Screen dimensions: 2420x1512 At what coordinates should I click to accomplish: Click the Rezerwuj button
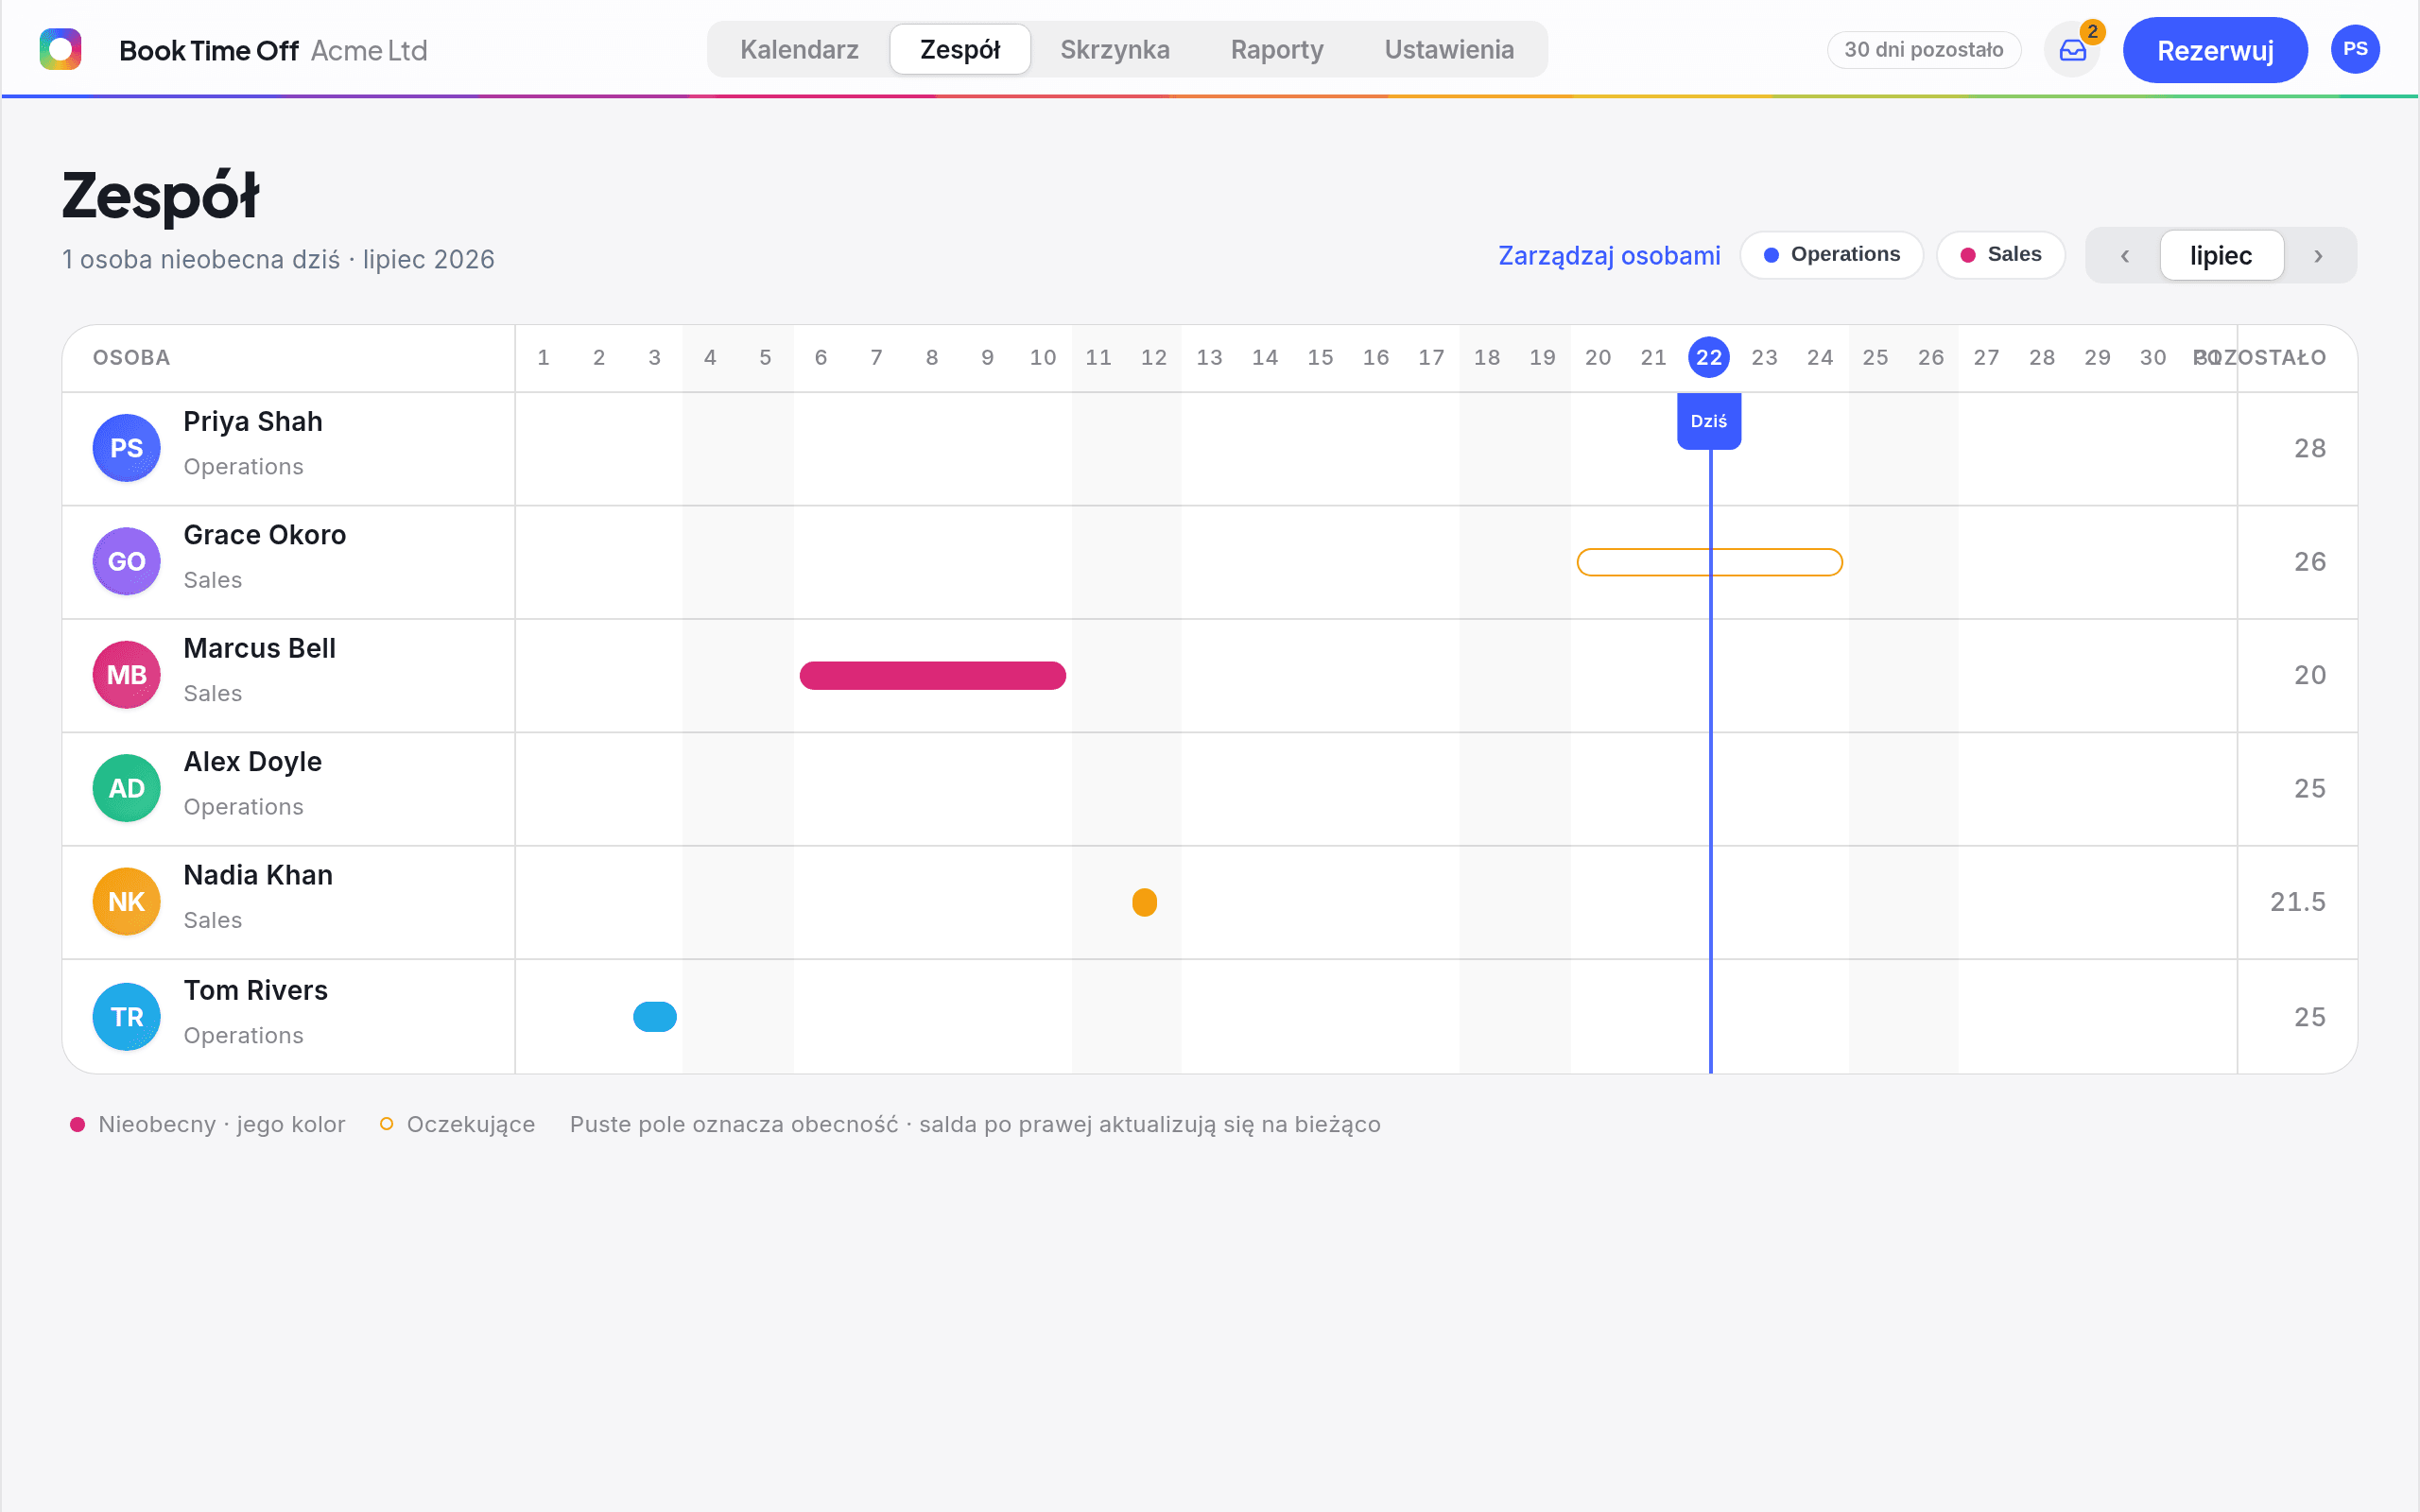(2215, 50)
